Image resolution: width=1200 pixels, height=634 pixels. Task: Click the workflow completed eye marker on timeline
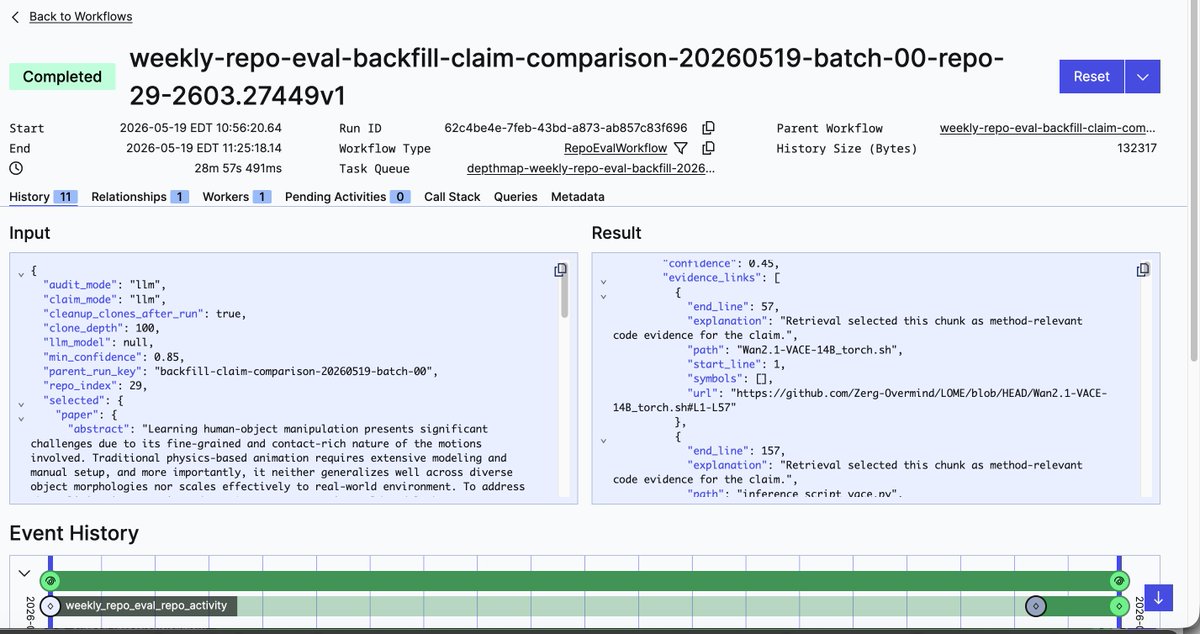pyautogui.click(x=1119, y=581)
